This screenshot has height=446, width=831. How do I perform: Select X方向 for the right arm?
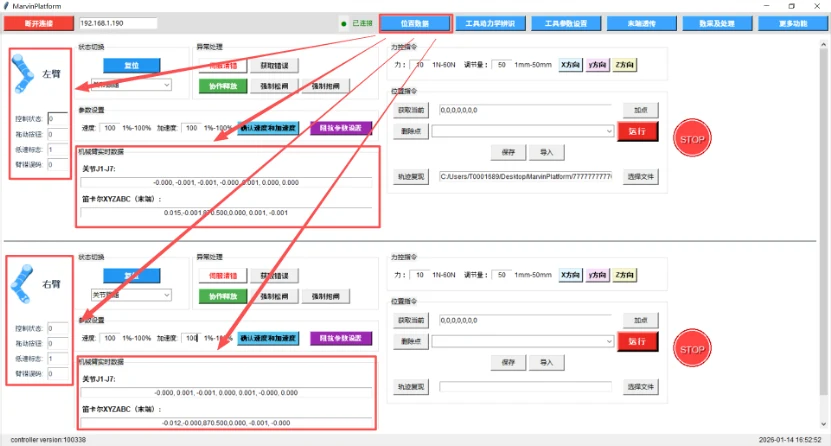click(x=570, y=275)
